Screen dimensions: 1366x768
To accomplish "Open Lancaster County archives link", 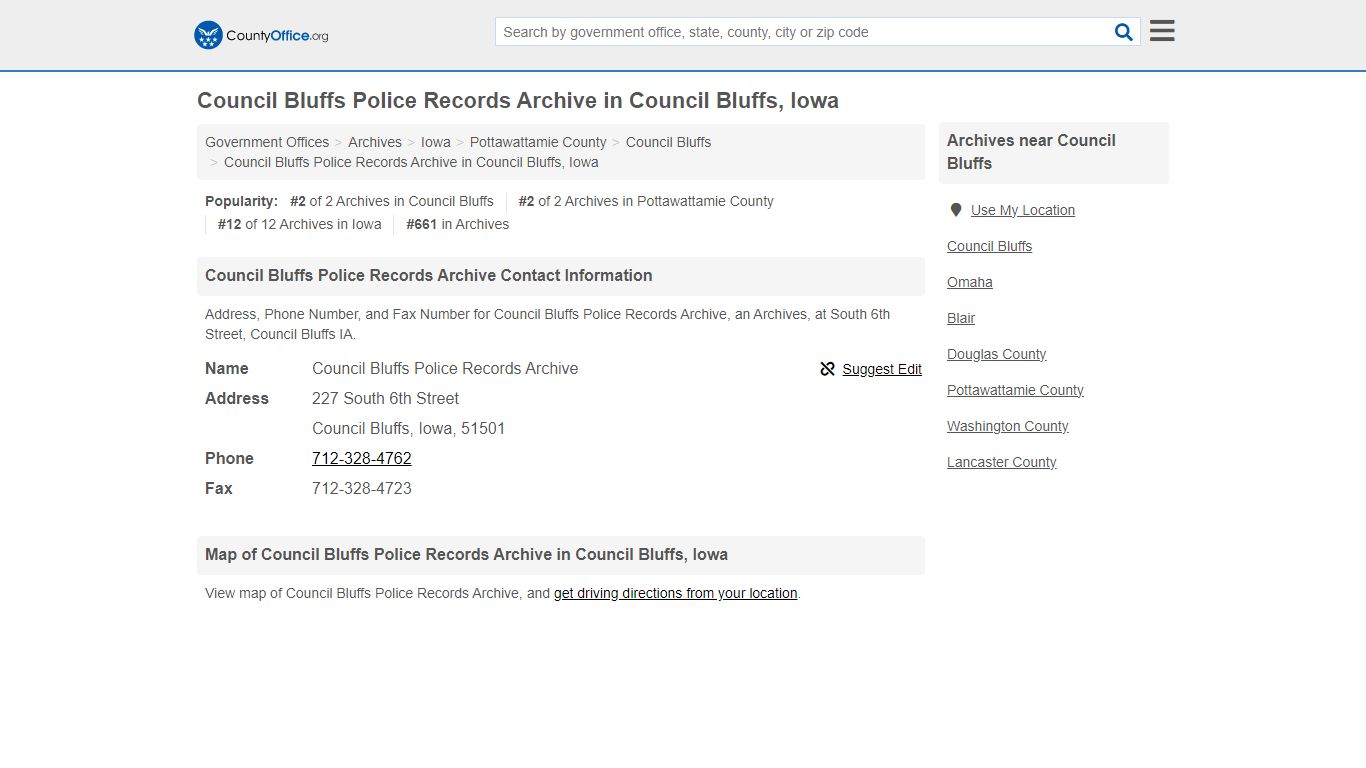I will [x=1002, y=462].
